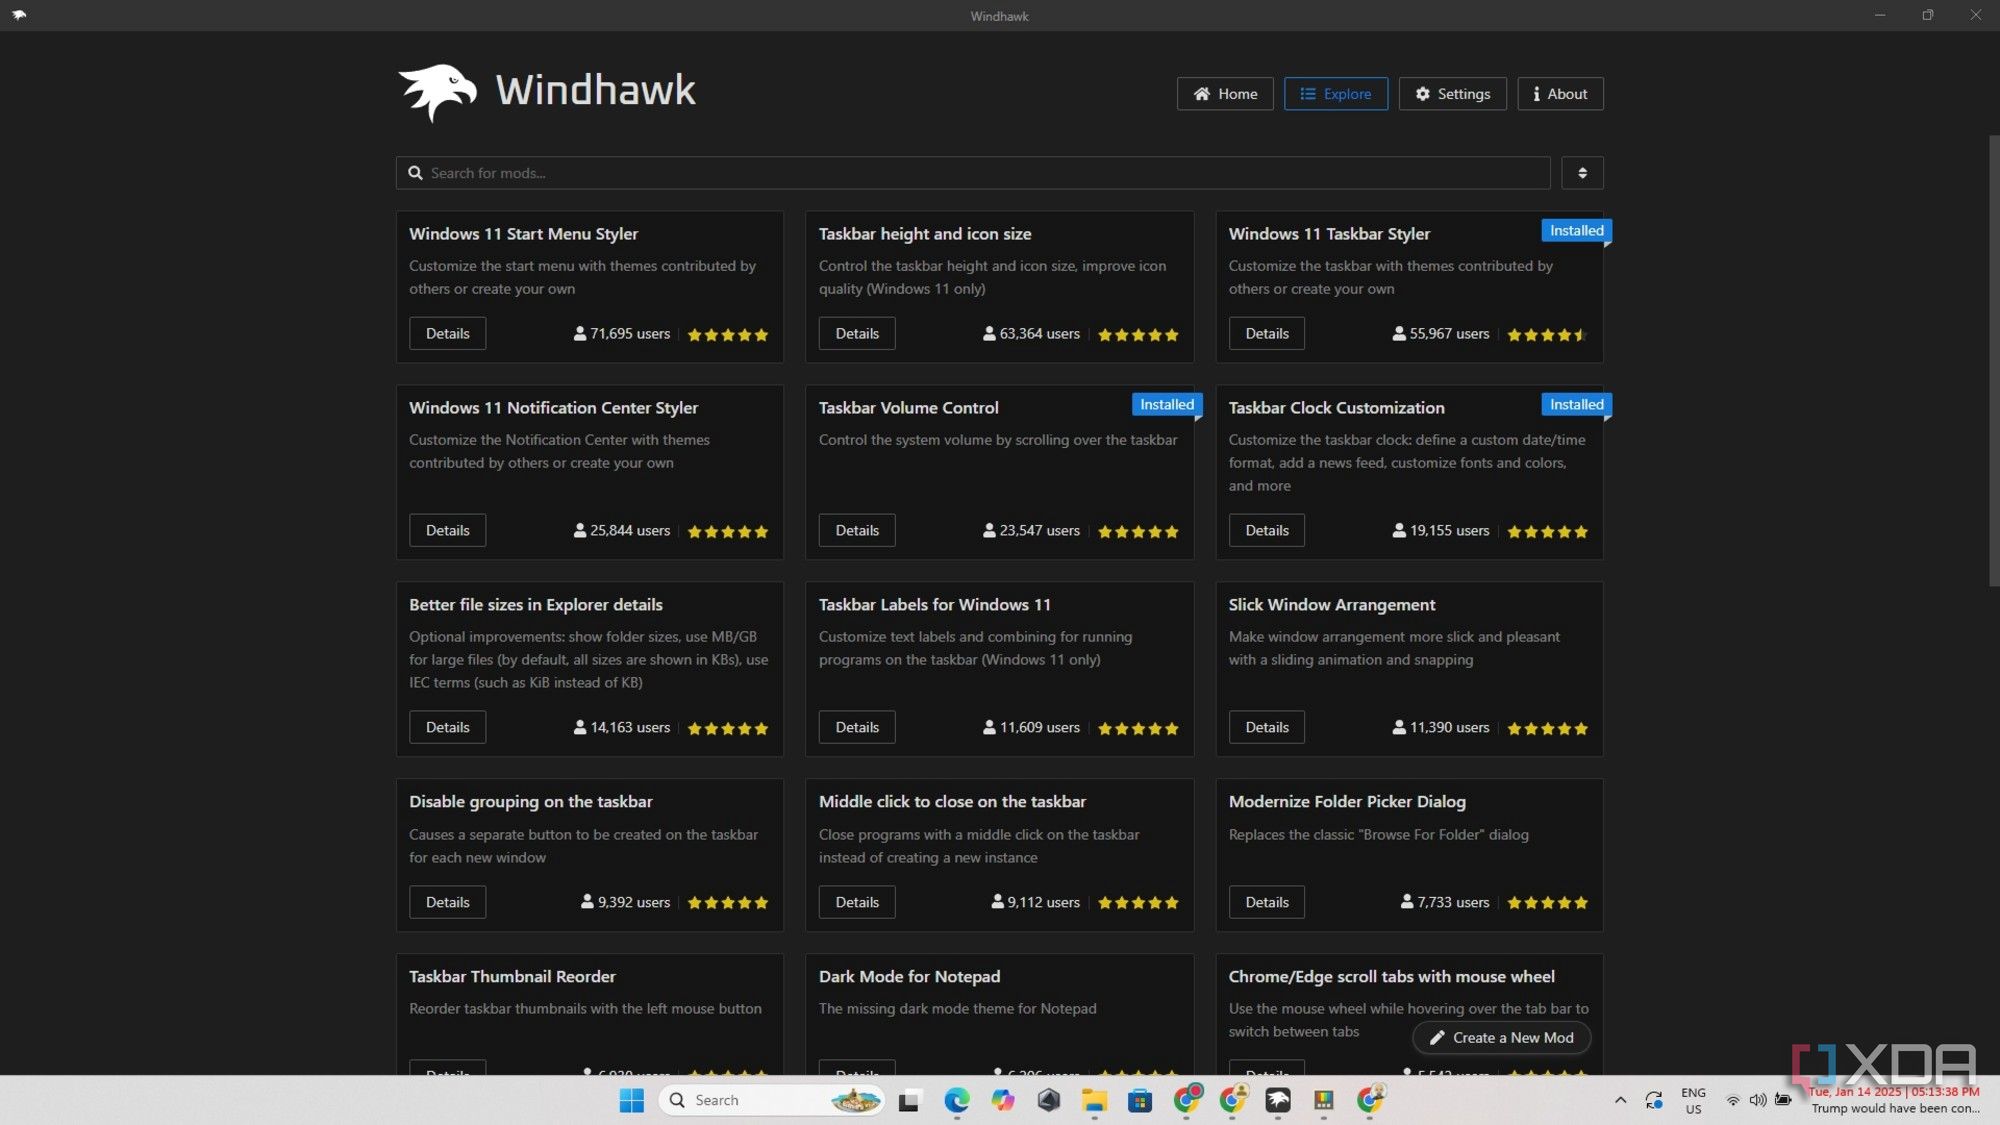Image resolution: width=2000 pixels, height=1125 pixels.
Task: Click the sort/filter dropdown arrow
Action: click(1581, 172)
